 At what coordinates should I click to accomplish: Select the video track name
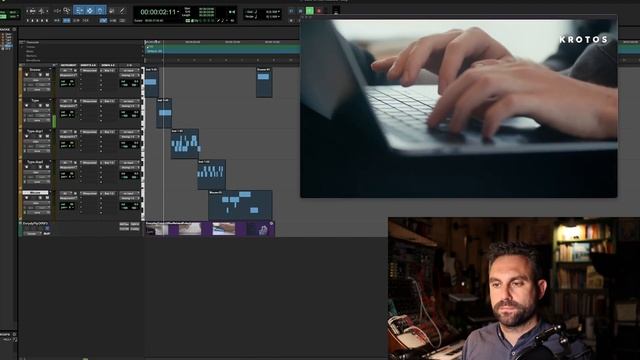point(35,224)
